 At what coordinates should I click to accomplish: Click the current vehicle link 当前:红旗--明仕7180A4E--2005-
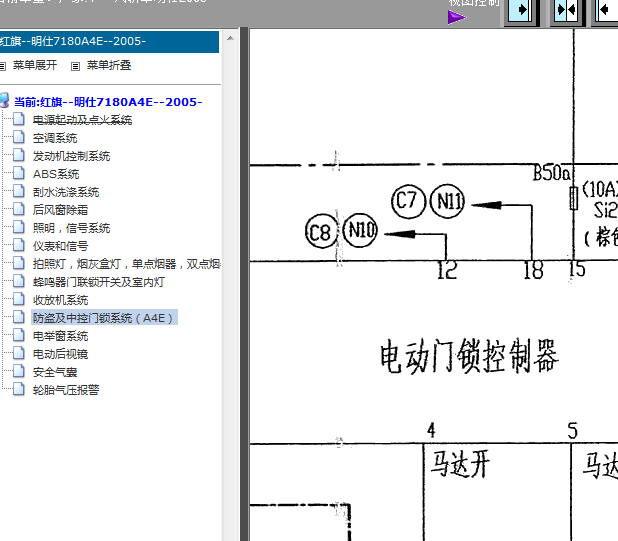coord(108,102)
